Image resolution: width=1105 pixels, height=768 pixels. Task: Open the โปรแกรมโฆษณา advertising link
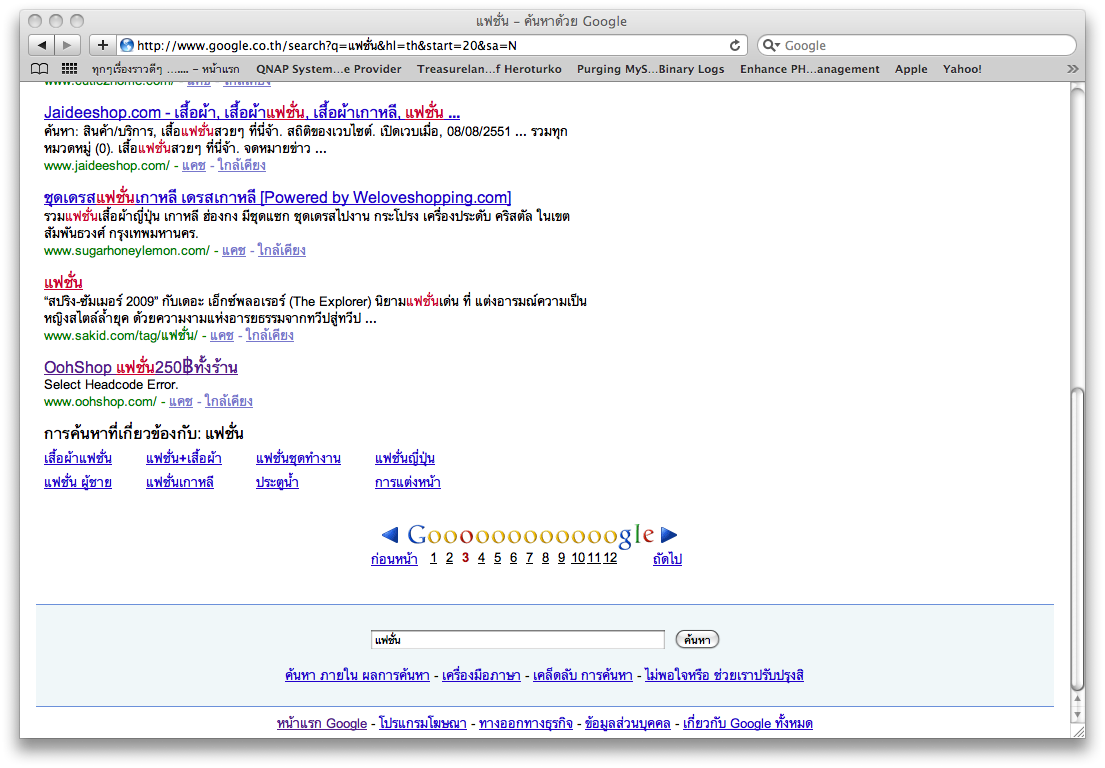pos(423,724)
